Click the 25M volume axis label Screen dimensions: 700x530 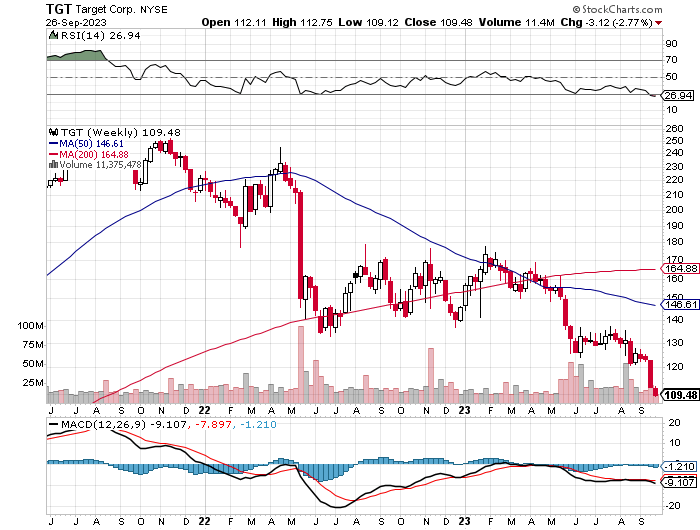pos(33,383)
